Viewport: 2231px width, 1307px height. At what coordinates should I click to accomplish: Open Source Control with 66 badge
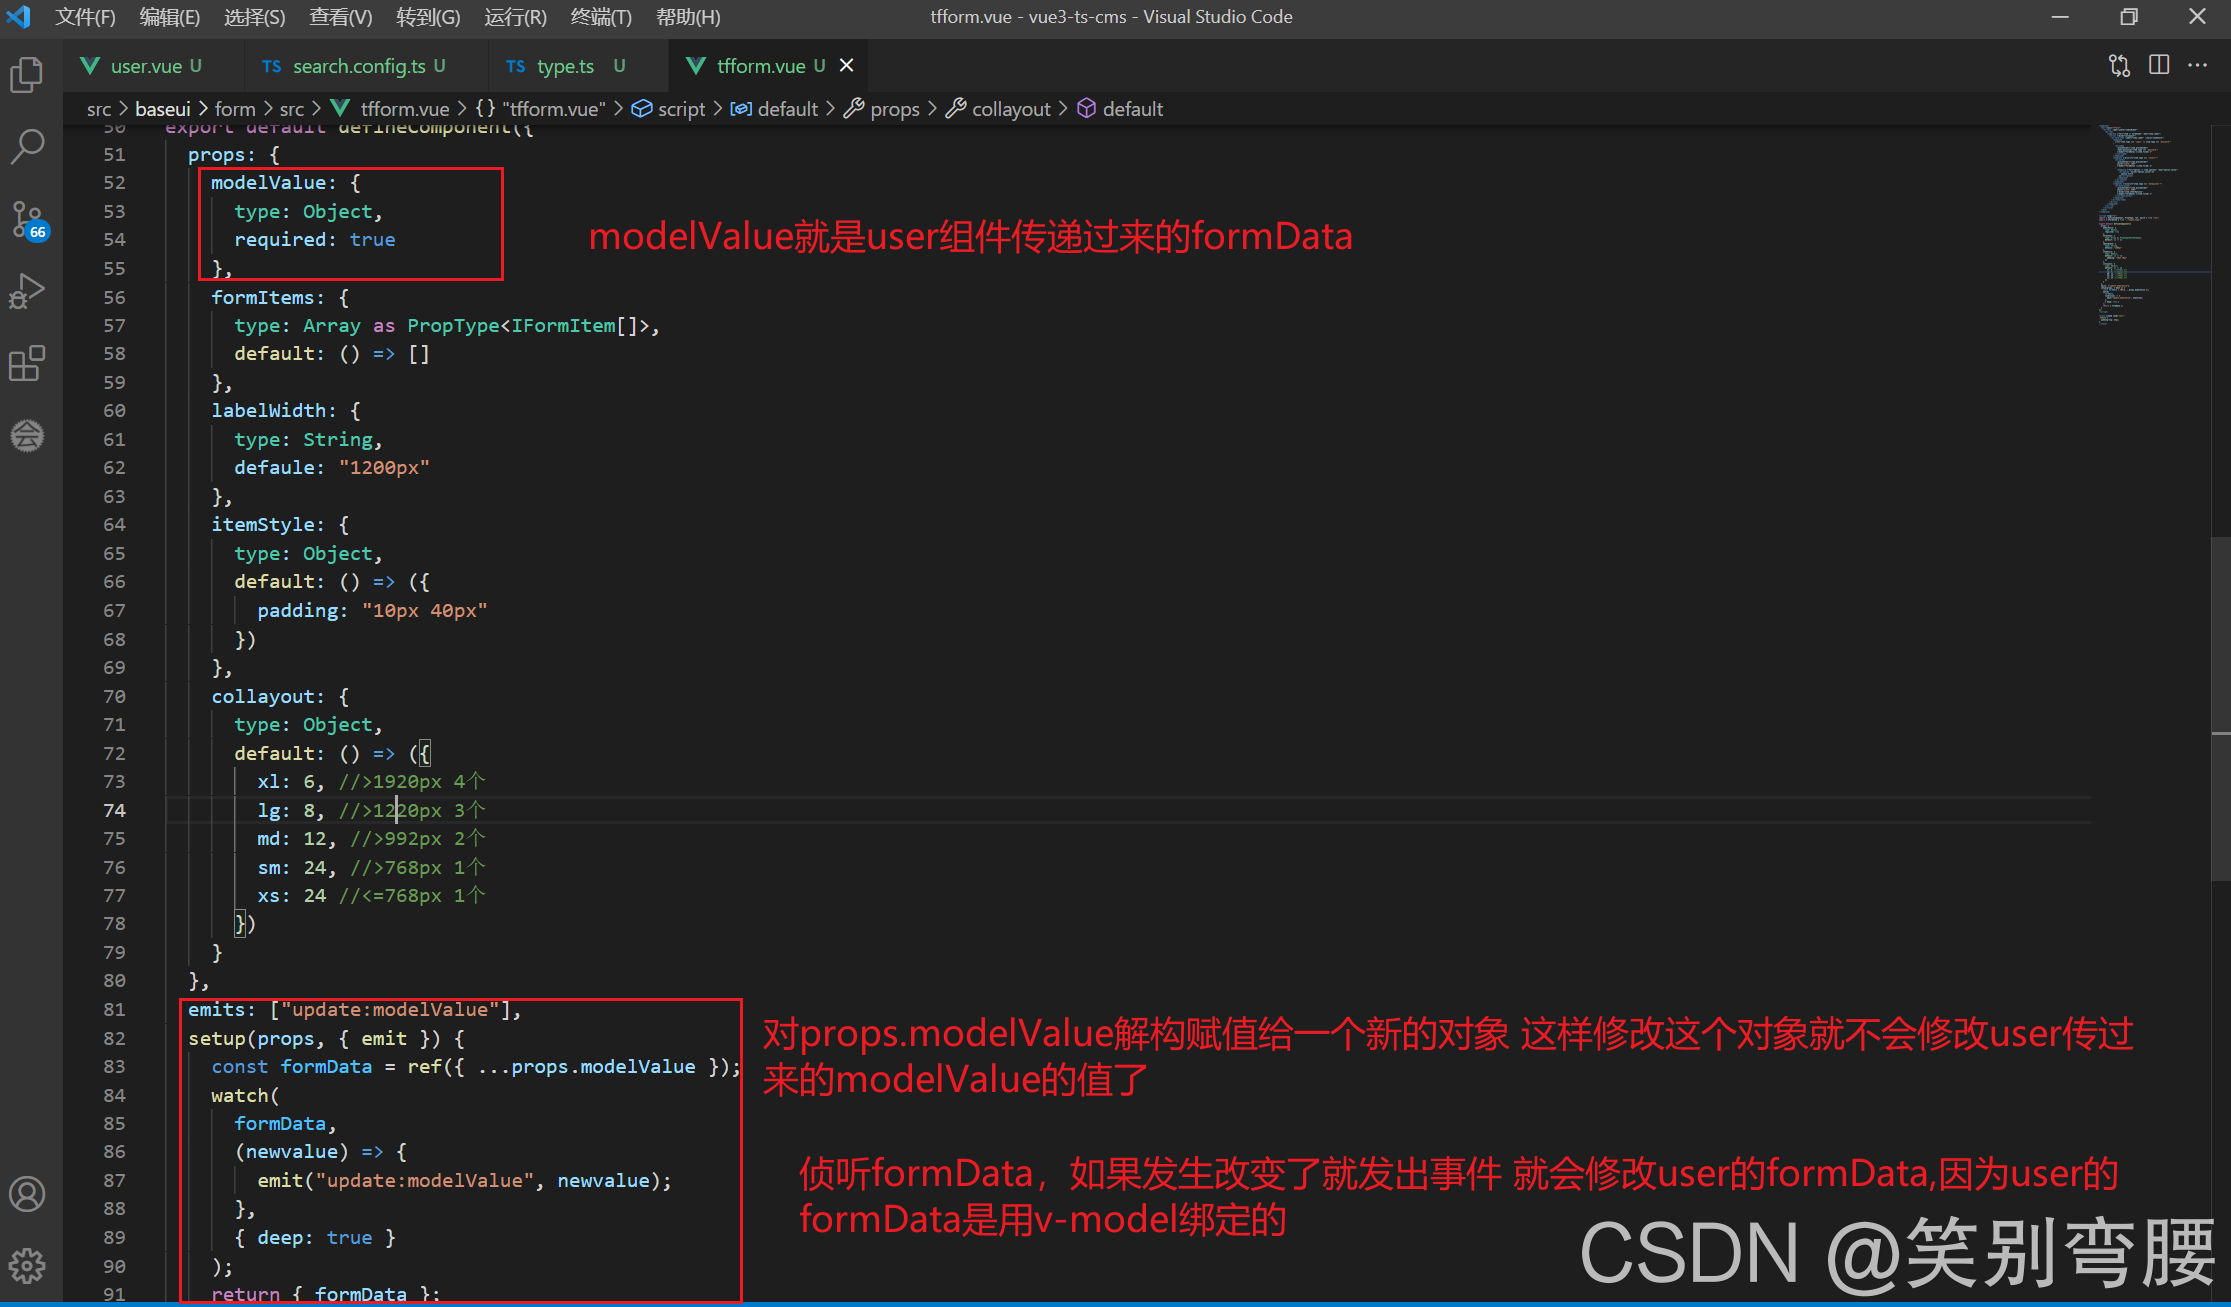[x=27, y=219]
